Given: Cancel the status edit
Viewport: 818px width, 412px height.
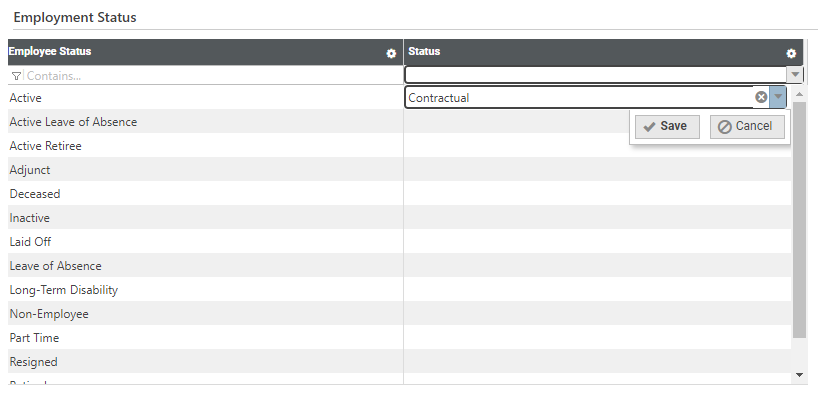Looking at the screenshot, I should [747, 127].
